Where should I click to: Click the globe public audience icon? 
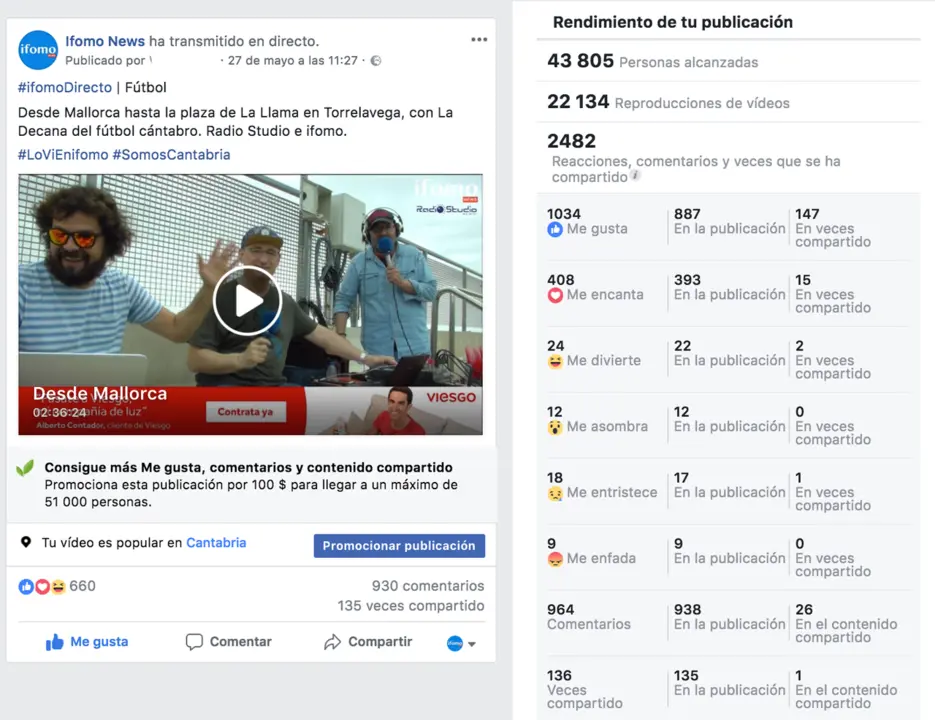[x=376, y=60]
